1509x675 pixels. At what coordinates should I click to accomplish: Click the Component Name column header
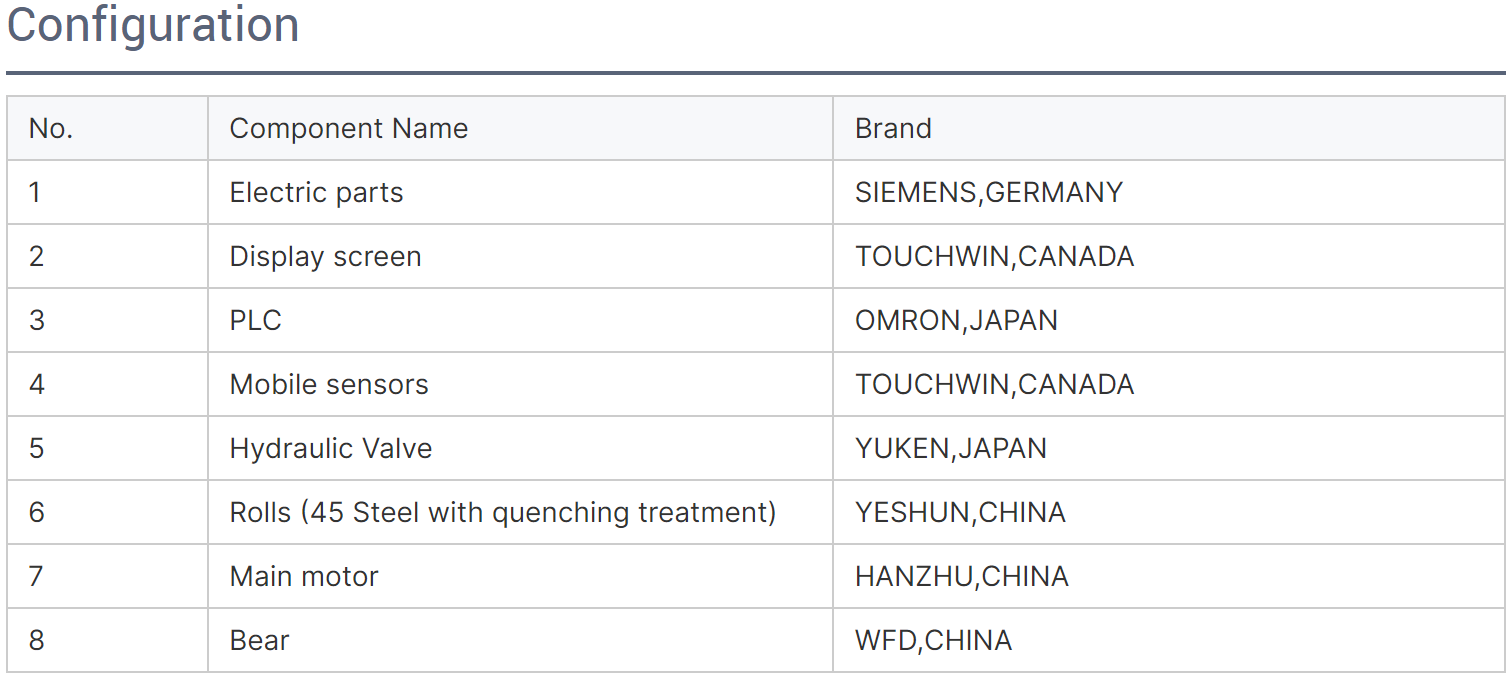[x=348, y=129]
